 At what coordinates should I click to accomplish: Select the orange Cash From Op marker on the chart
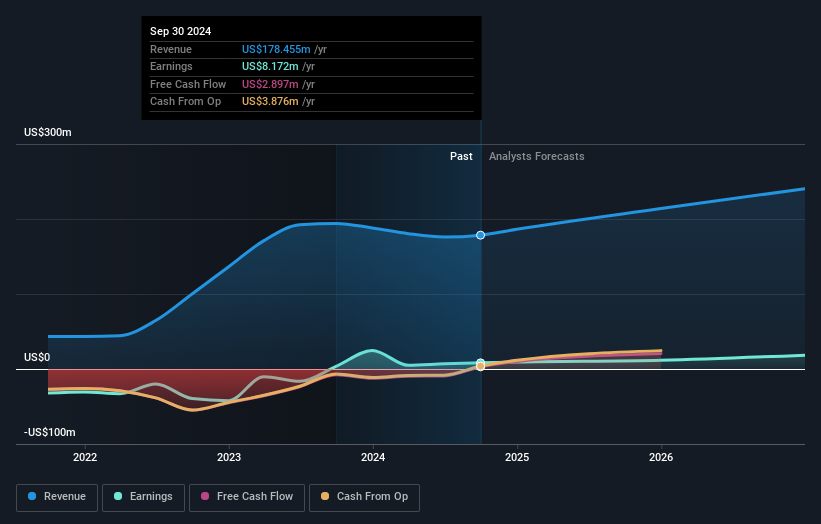click(481, 366)
